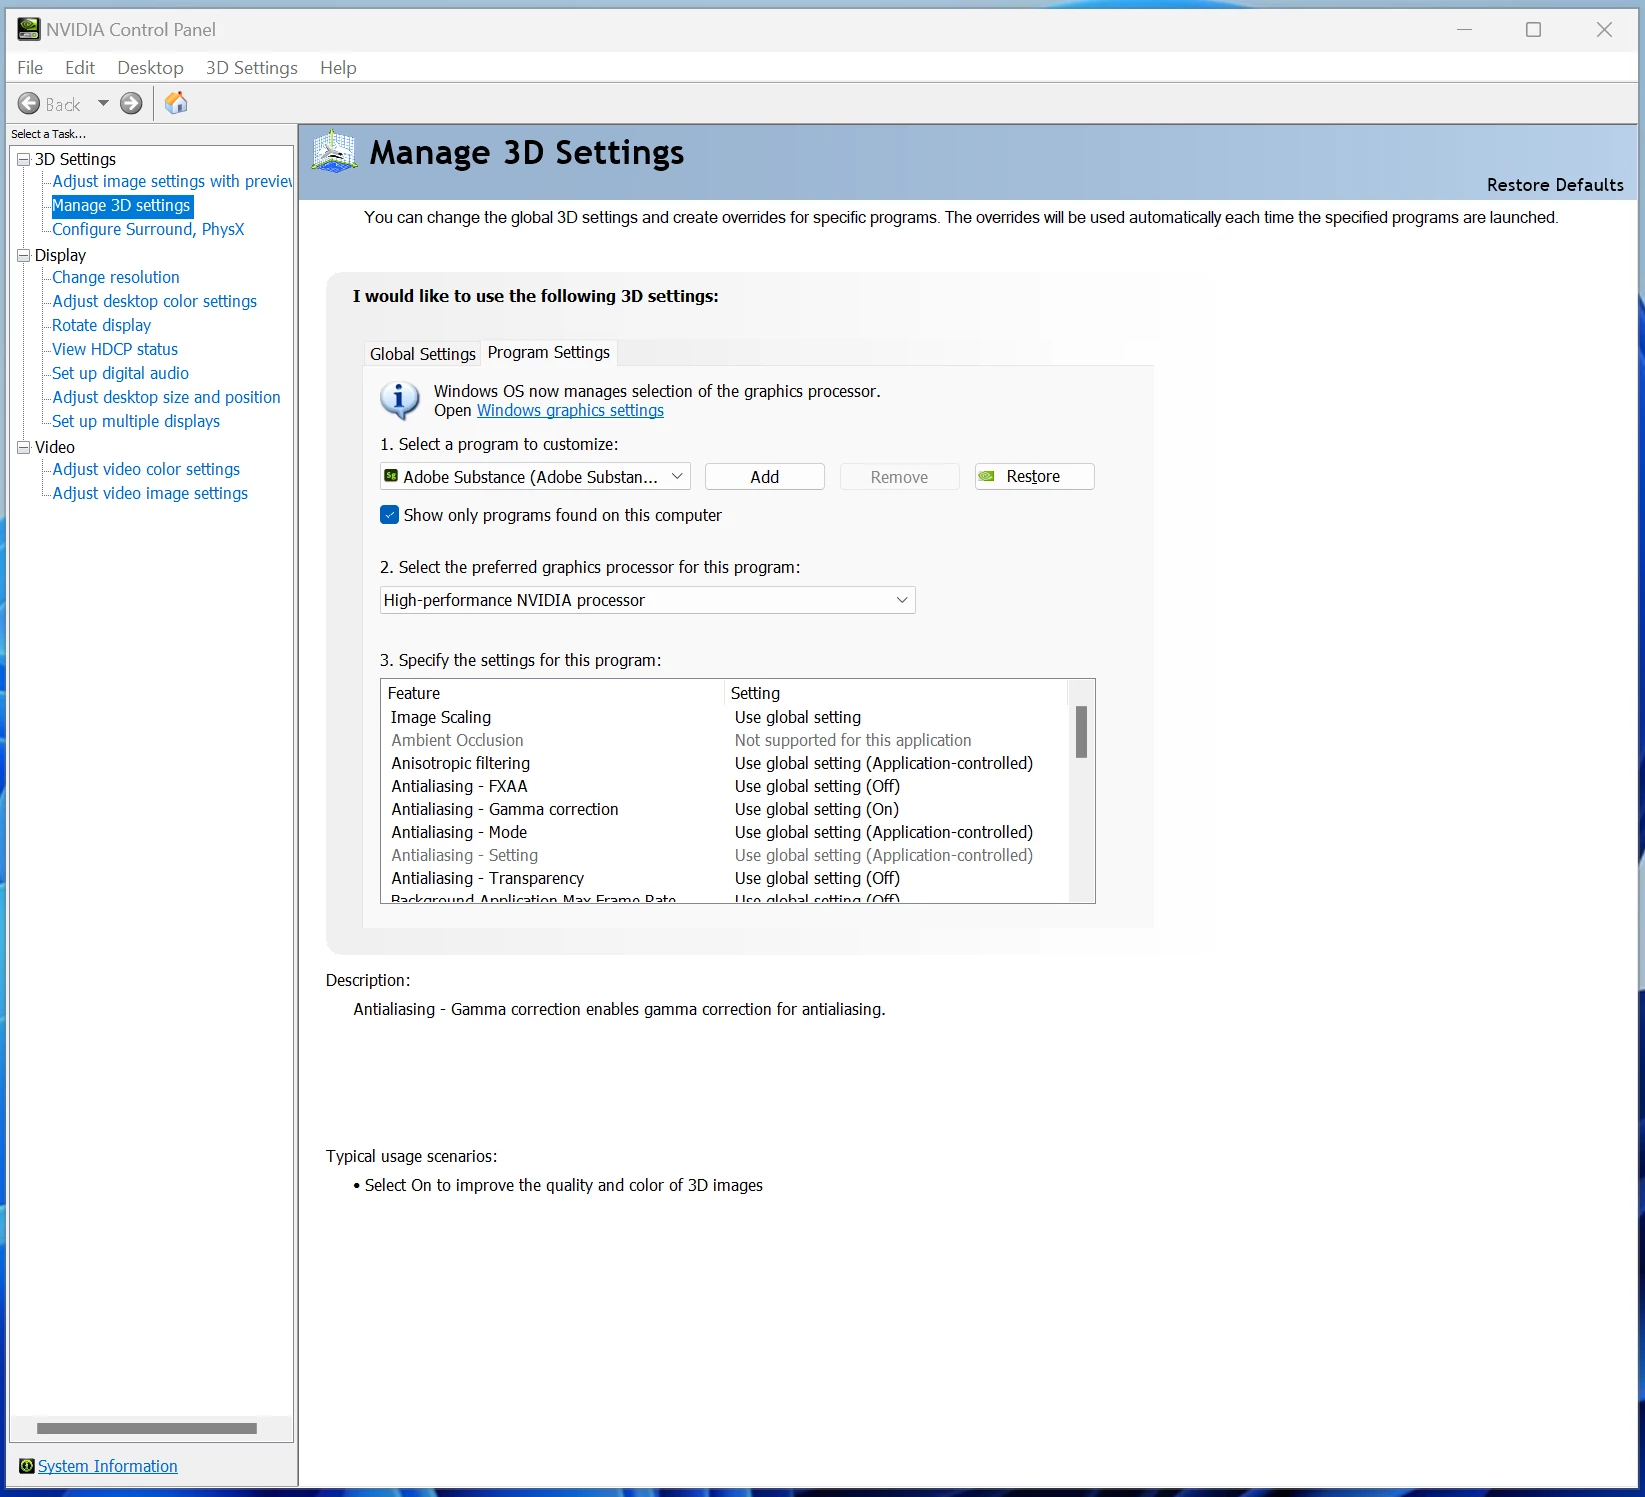Viewport: 1645px width, 1497px height.
Task: Select Manage 3D settings in task tree
Action: 121,205
